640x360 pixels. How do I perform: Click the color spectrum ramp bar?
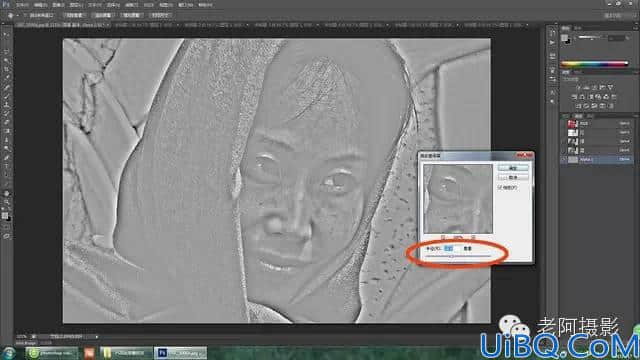point(594,63)
